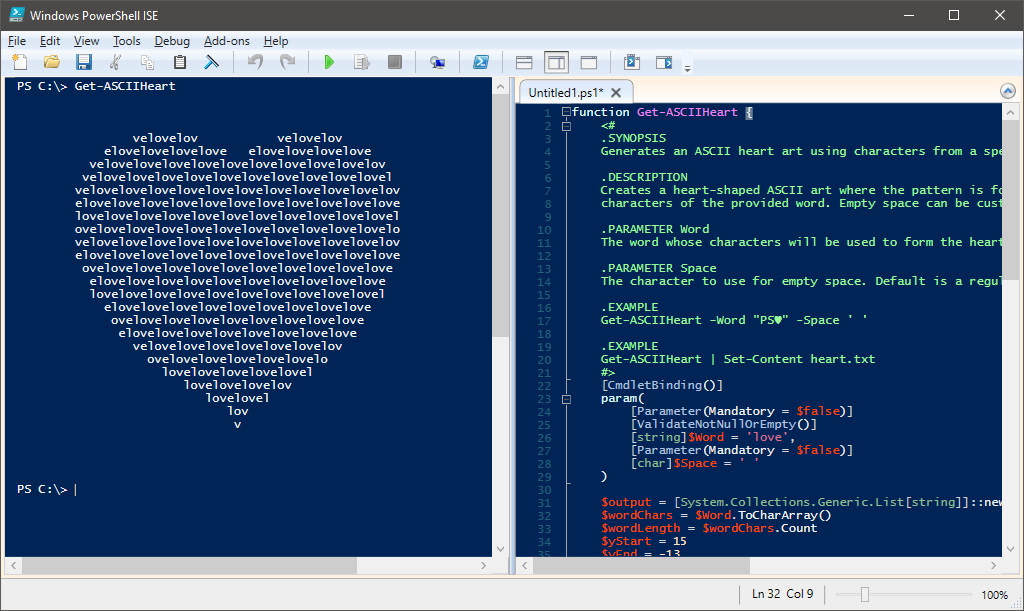Collapse the Get-ASCIIHeart function fold marker
The image size is (1024, 611).
(566, 112)
